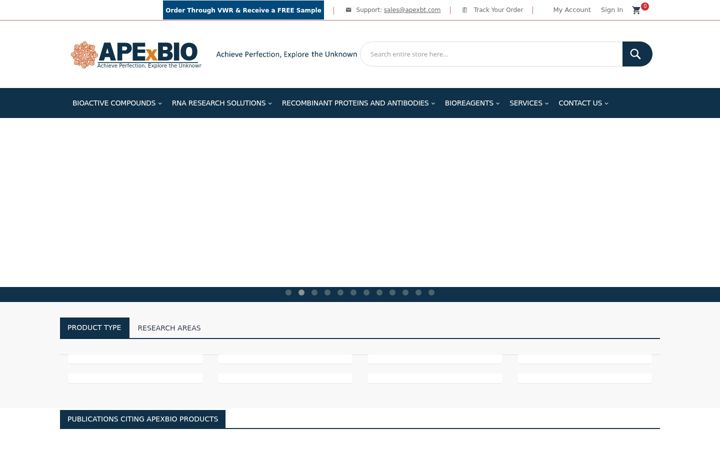
Task: Open the sales@apexbt.com email link
Action: [412, 10]
